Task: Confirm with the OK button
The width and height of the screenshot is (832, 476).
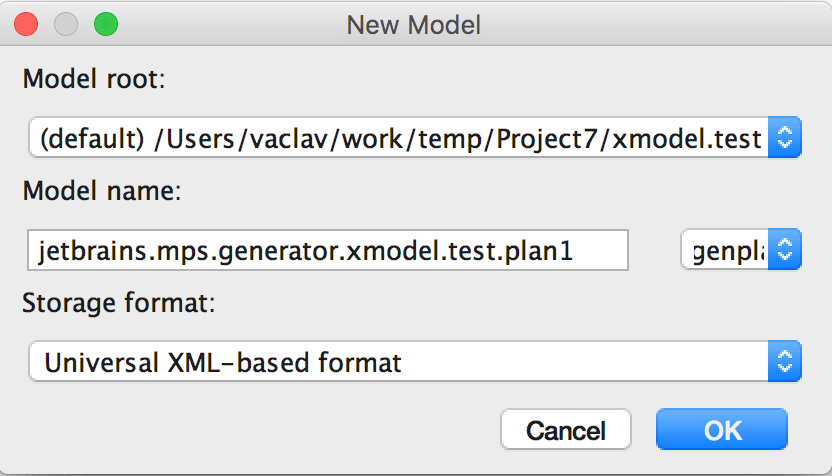Action: coord(722,430)
